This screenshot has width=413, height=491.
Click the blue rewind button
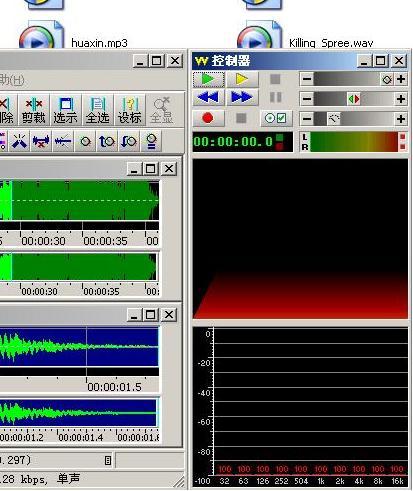click(208, 97)
